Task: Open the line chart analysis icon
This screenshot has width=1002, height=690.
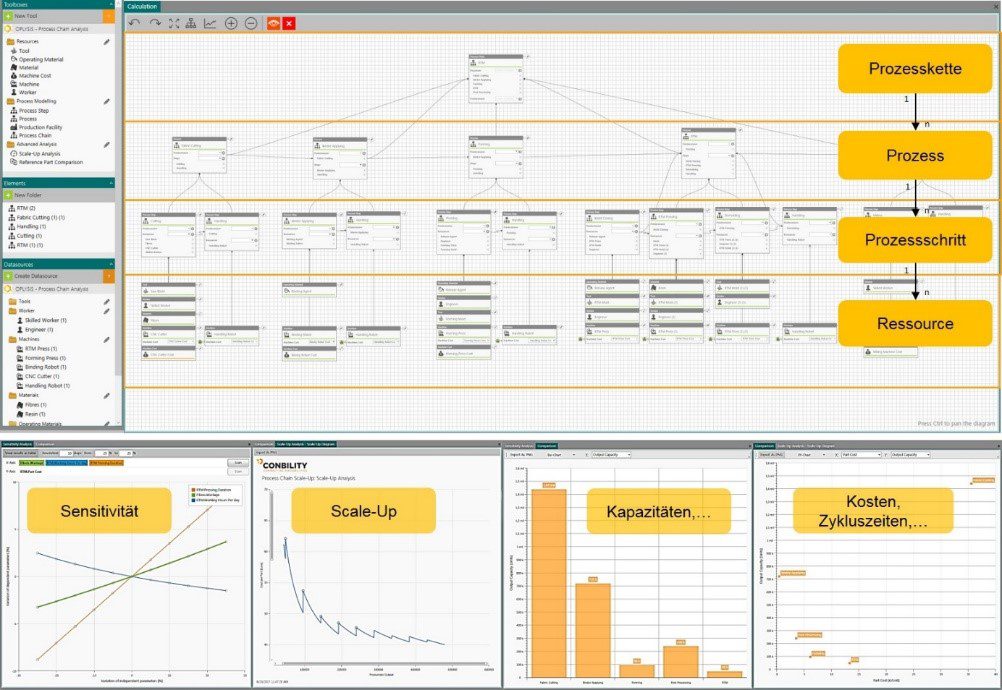Action: click(x=210, y=22)
